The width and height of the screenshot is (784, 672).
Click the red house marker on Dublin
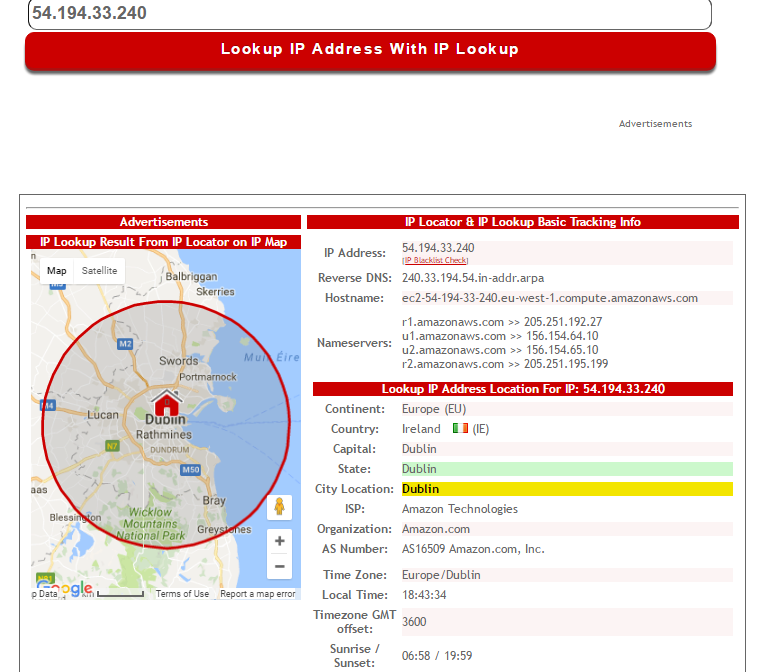click(166, 404)
